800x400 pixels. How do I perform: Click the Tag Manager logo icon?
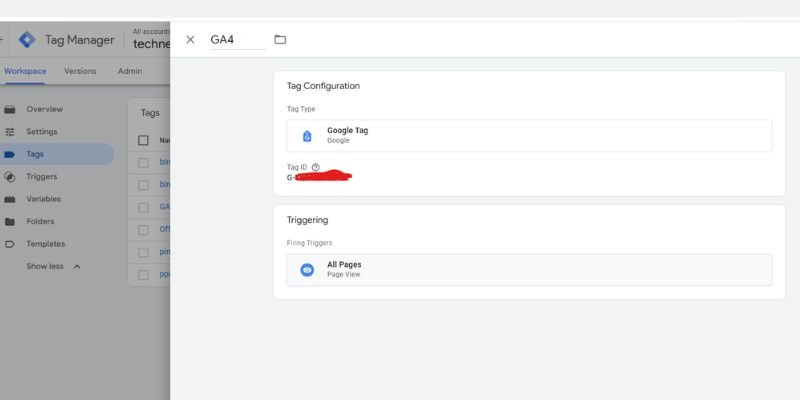click(x=27, y=40)
